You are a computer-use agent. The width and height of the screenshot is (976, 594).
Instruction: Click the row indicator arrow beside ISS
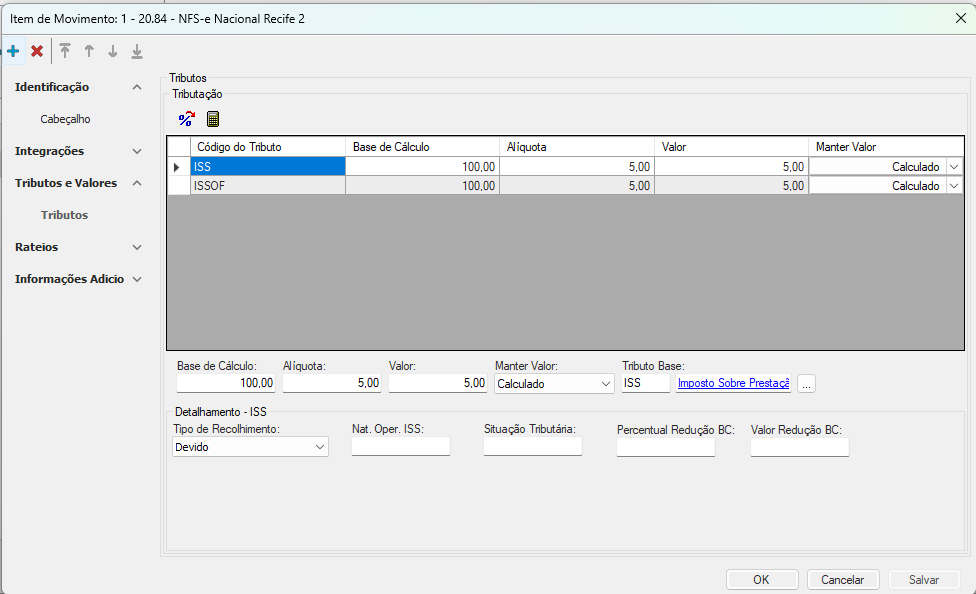[177, 167]
